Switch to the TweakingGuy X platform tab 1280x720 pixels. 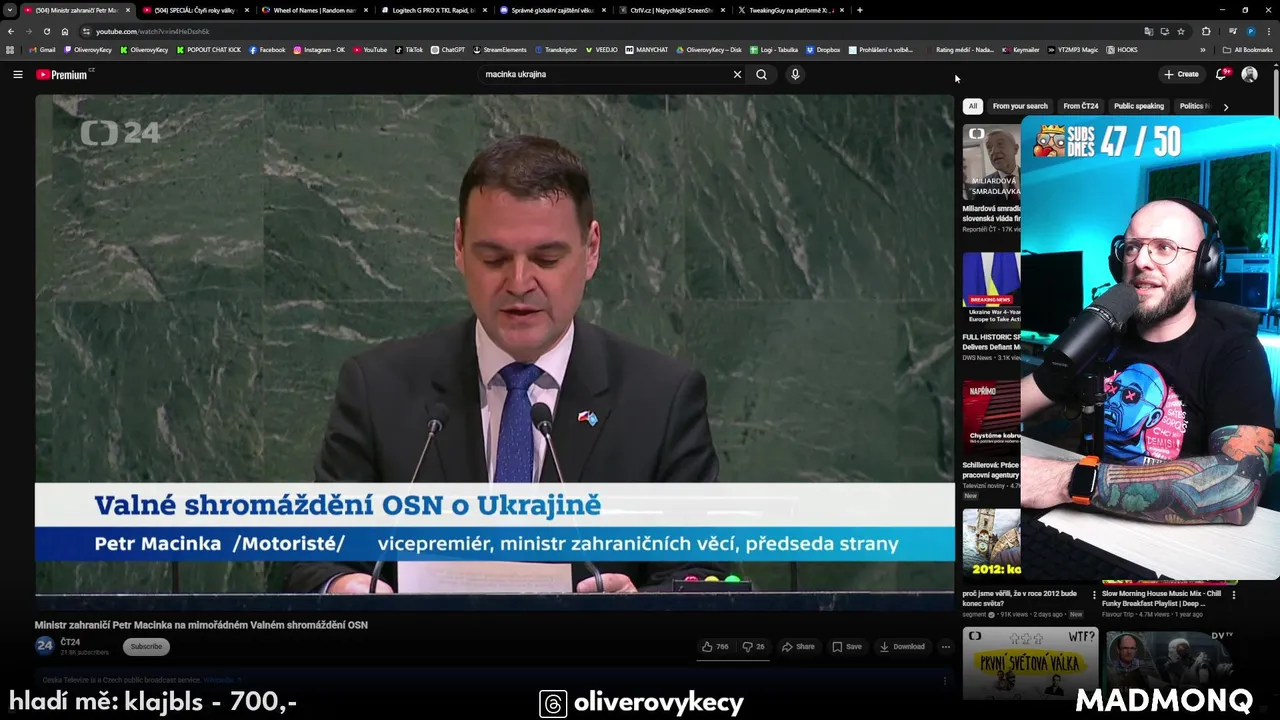(790, 10)
